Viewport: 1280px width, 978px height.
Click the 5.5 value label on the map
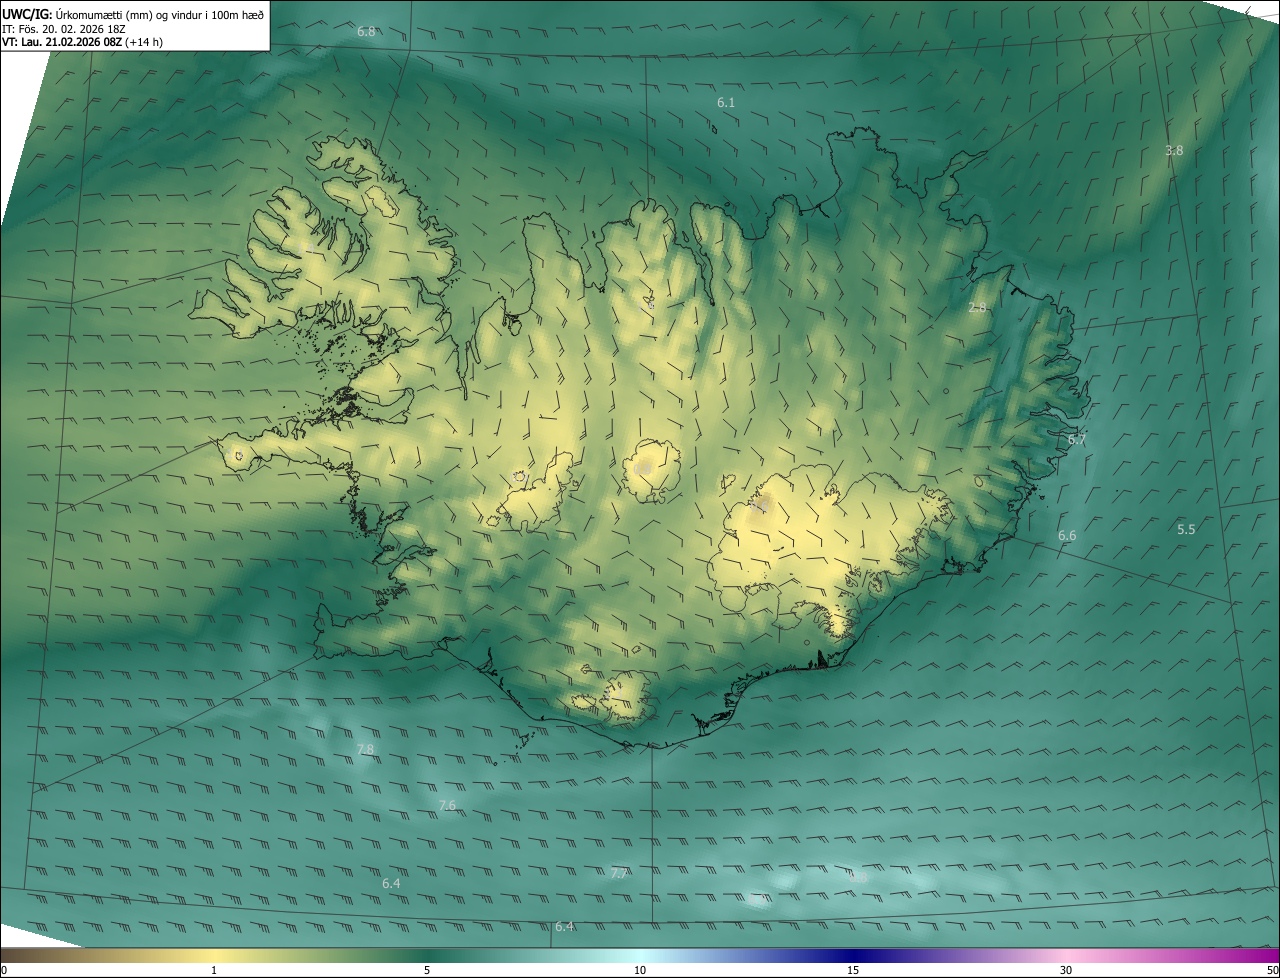1186,530
